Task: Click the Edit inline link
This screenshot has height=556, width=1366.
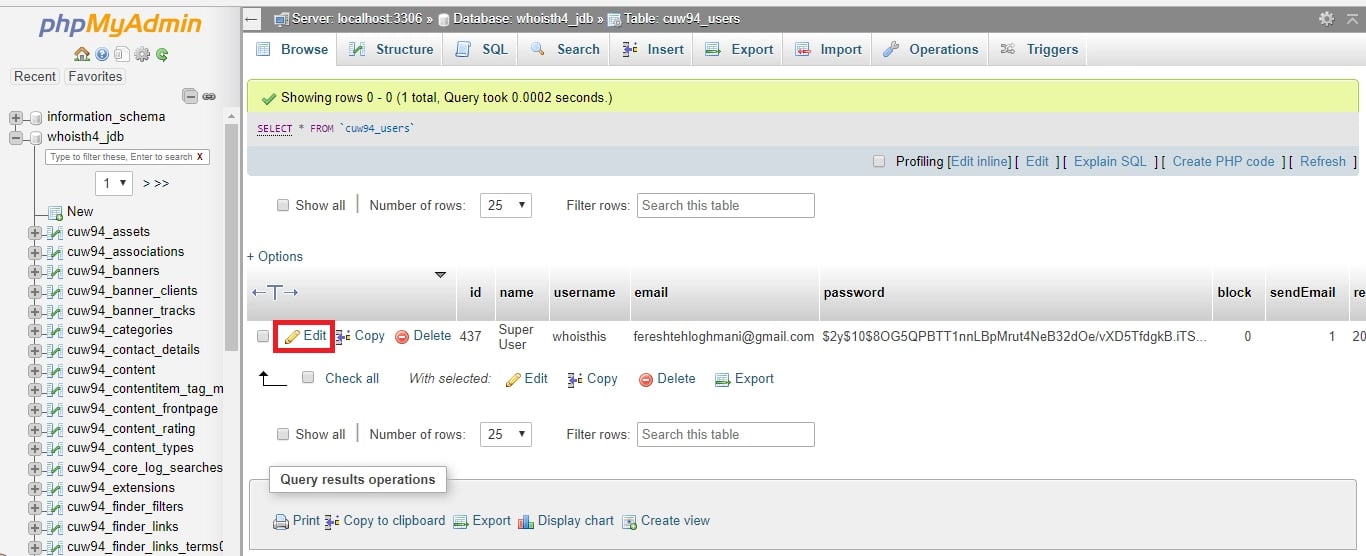Action: pyautogui.click(x=980, y=161)
